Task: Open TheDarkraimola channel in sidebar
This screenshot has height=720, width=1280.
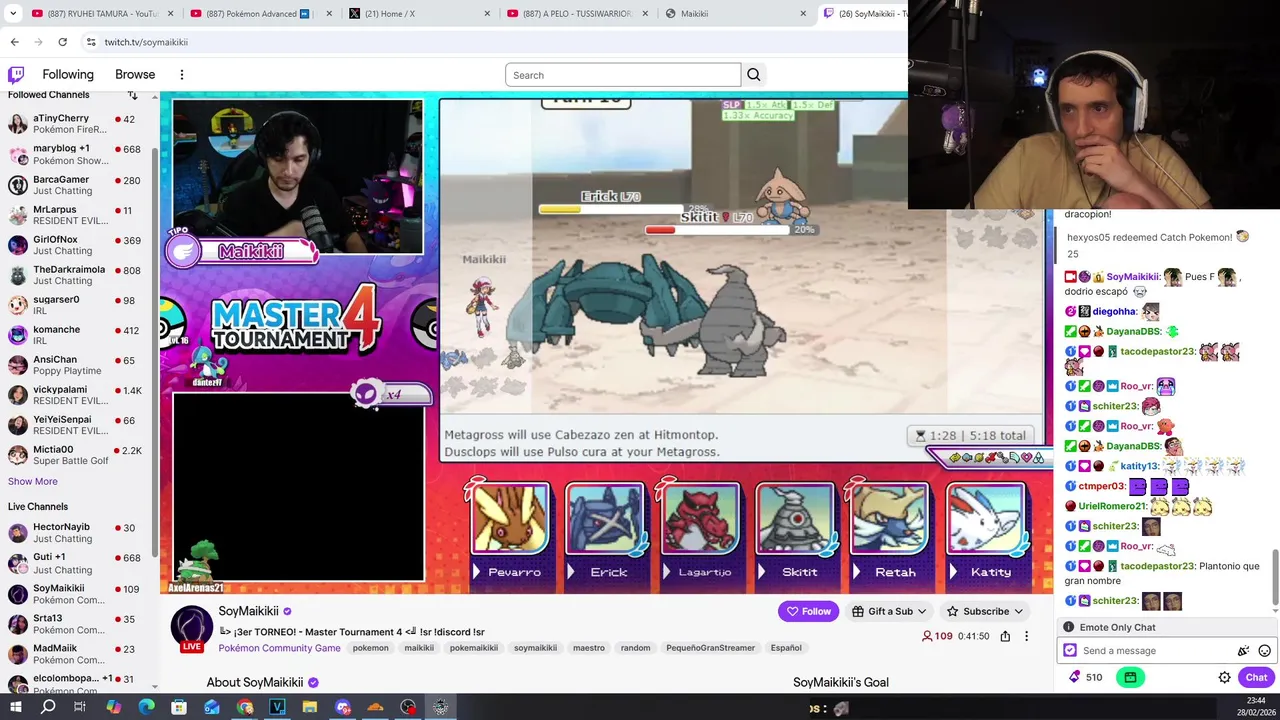Action: [x=76, y=275]
